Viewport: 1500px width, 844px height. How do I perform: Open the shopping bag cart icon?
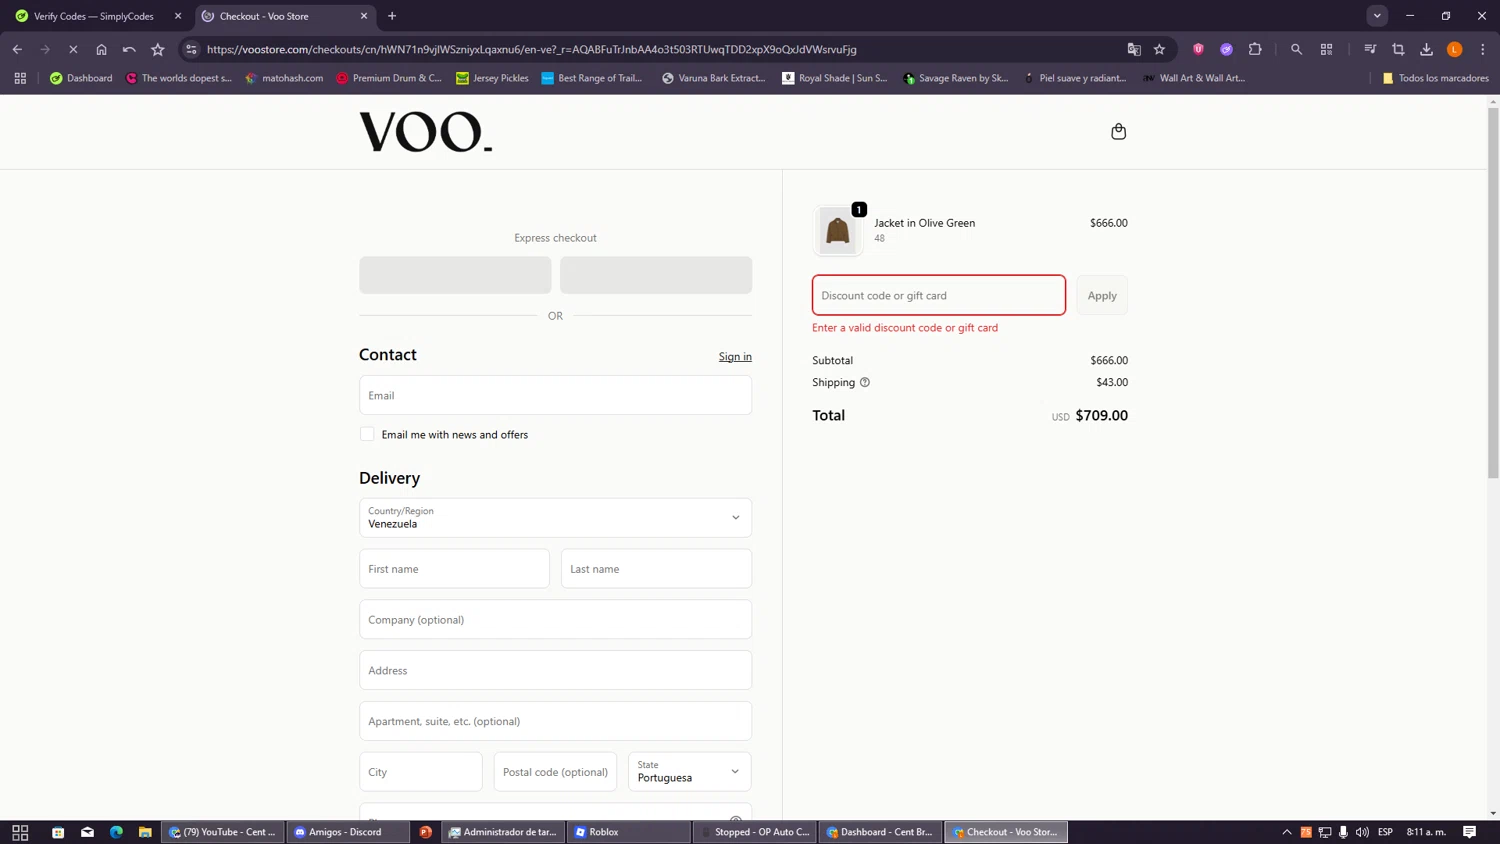[1118, 132]
